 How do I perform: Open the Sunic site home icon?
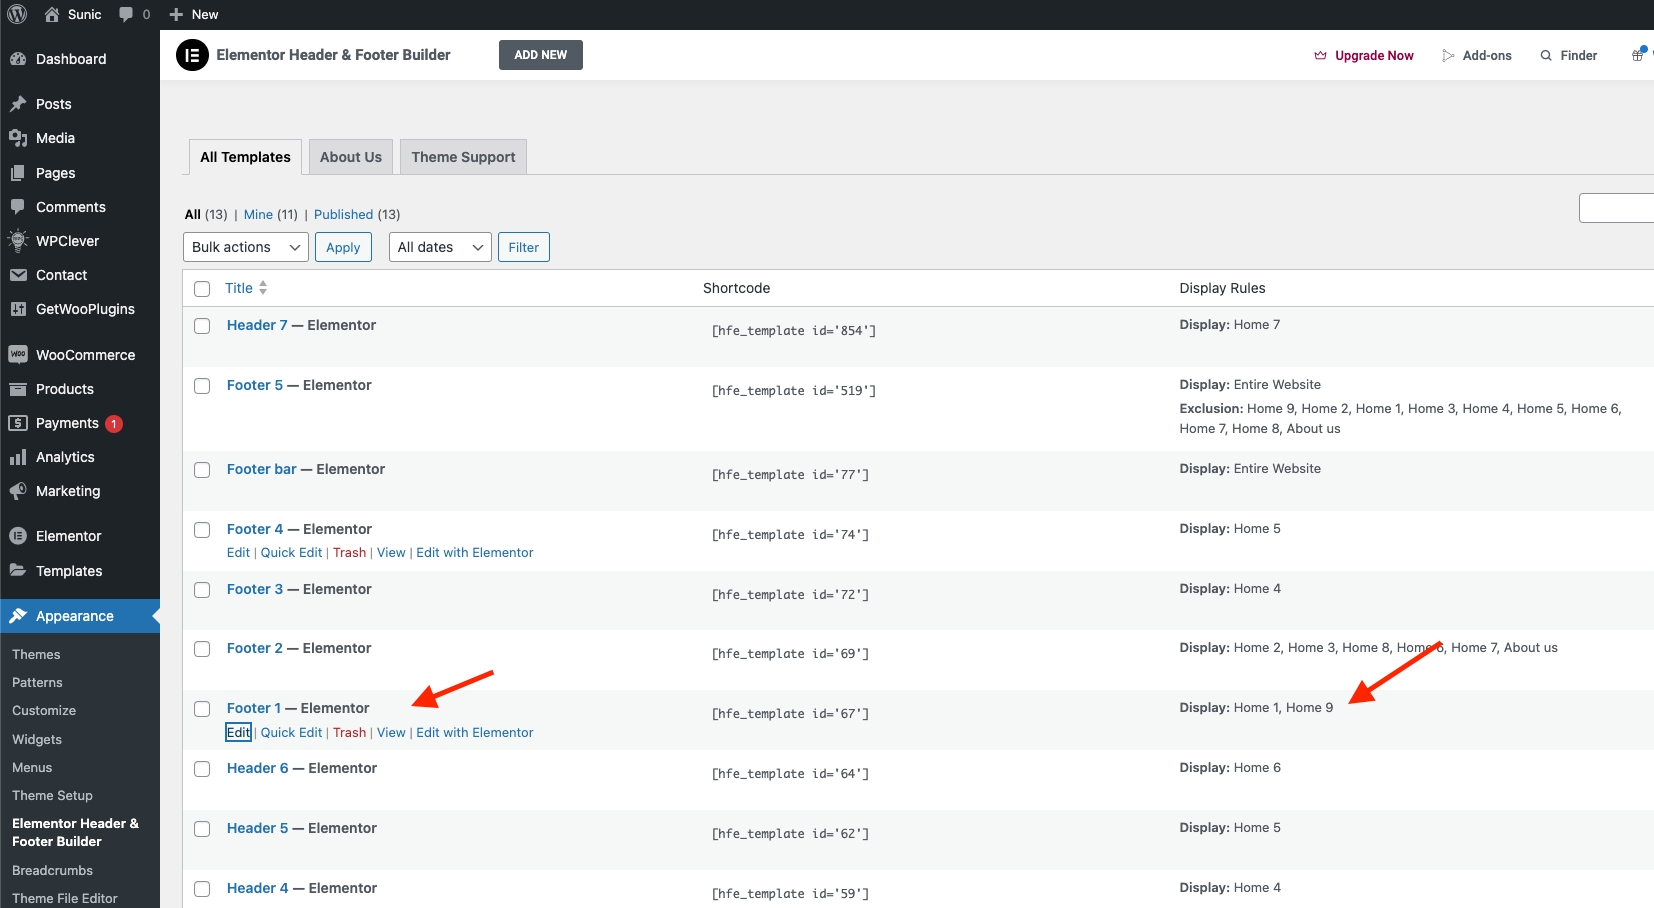click(52, 14)
